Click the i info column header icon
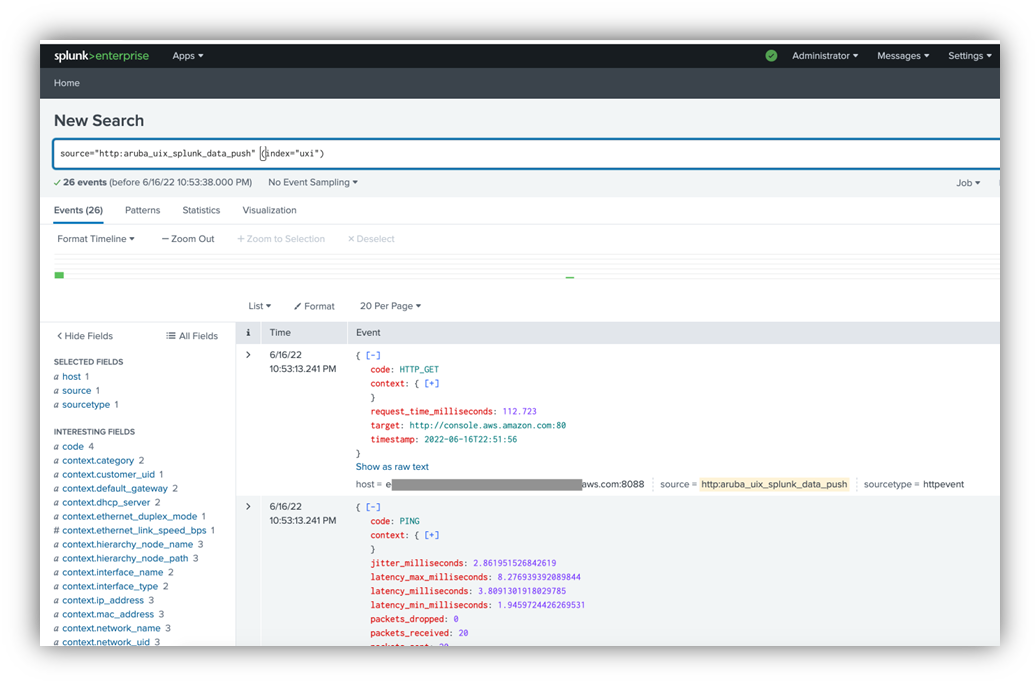This screenshot has width=1036, height=684. tap(248, 332)
